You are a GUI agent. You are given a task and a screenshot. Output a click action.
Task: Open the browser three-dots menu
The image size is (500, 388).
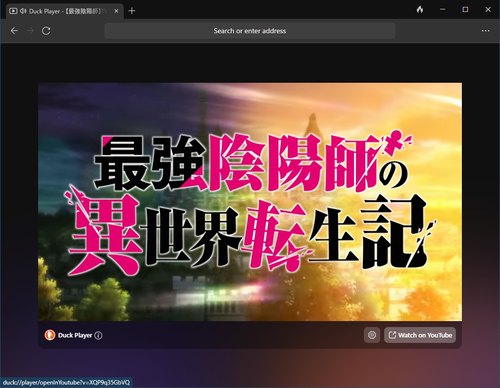[x=485, y=31]
